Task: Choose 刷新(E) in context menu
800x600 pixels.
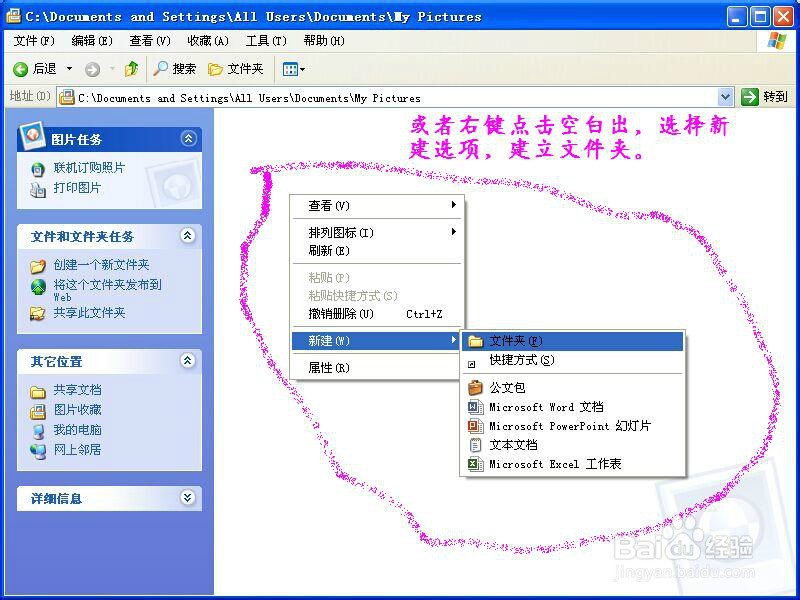Action: tap(377, 251)
